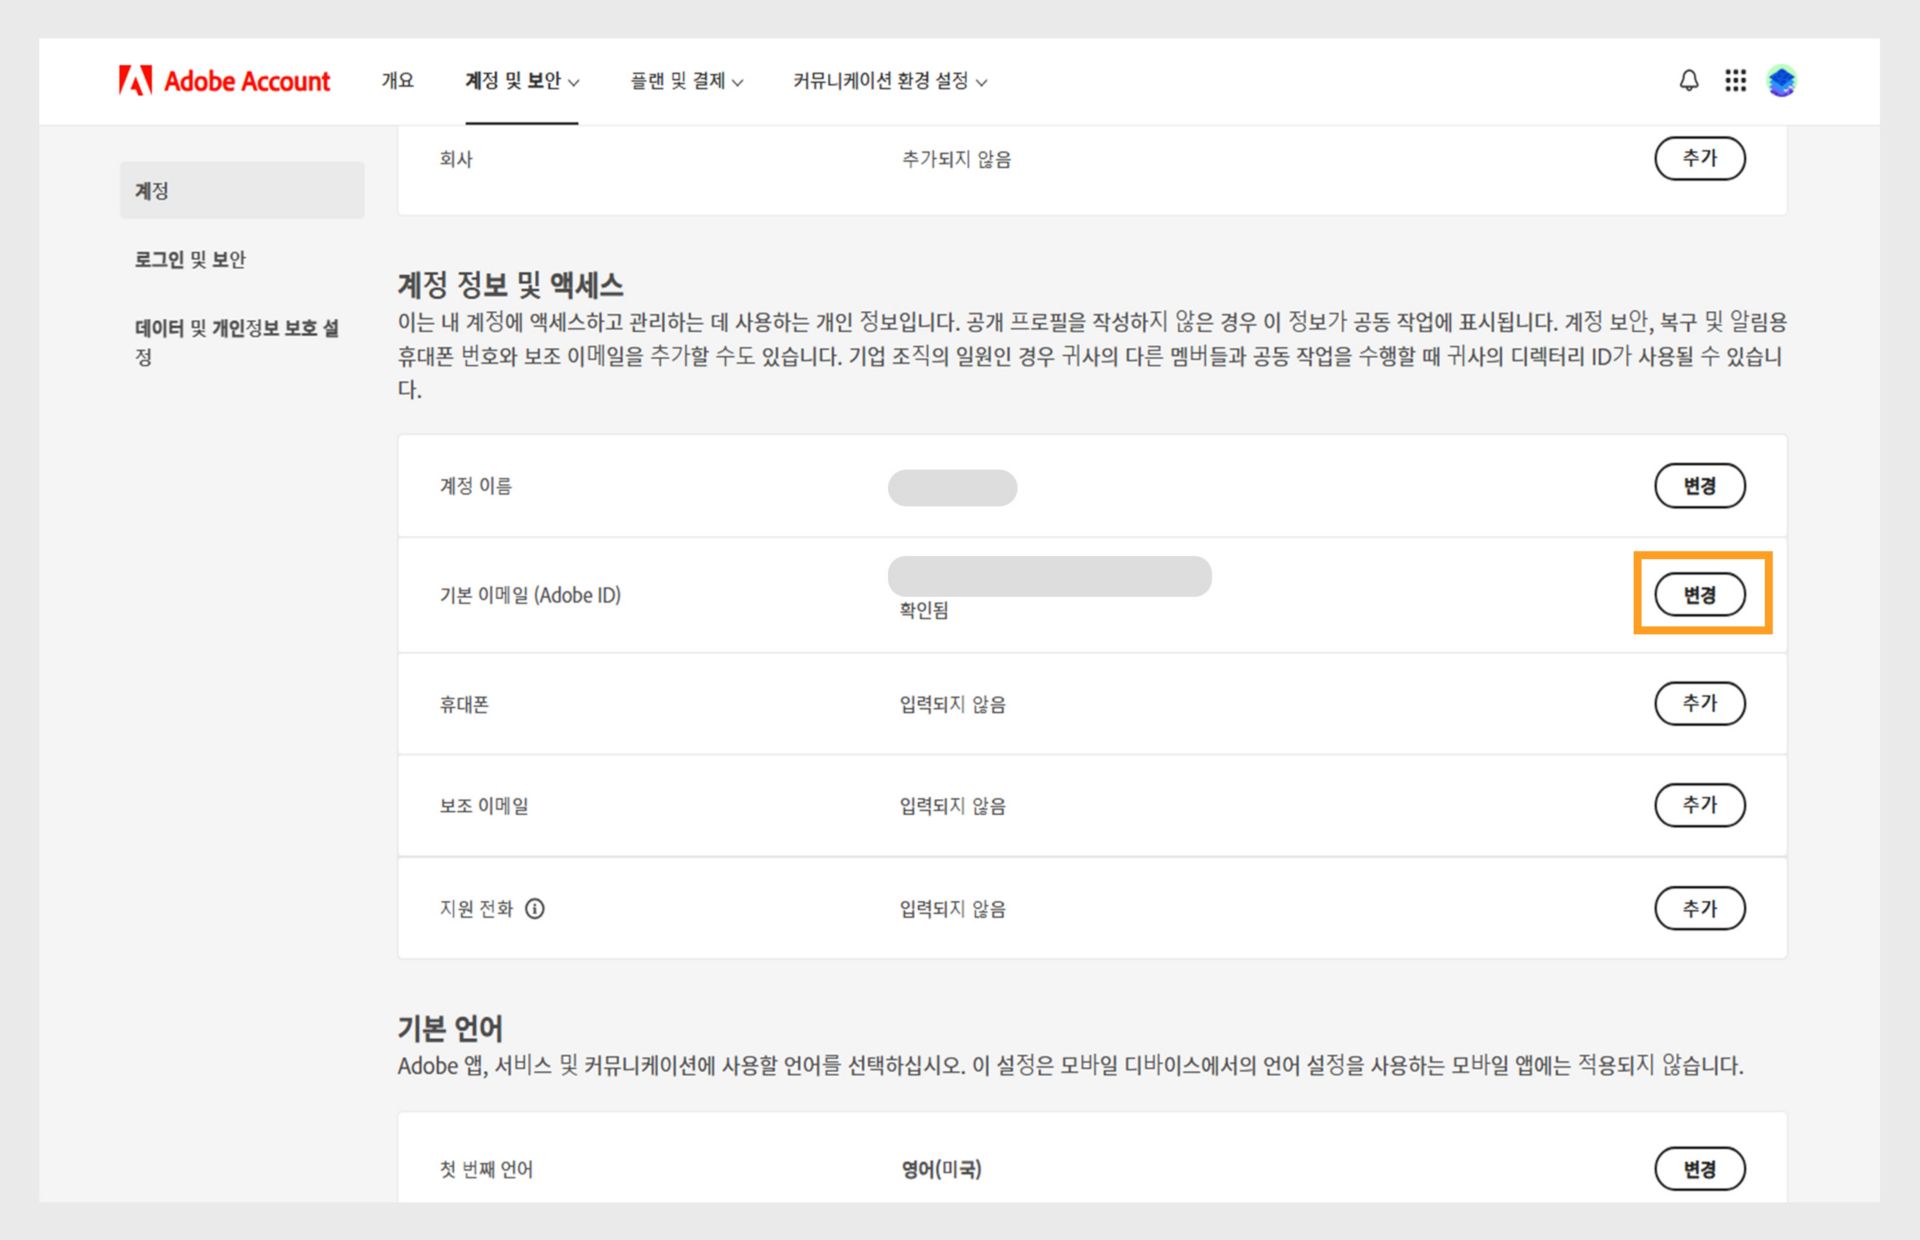Open the apps grid launcher

click(1736, 81)
